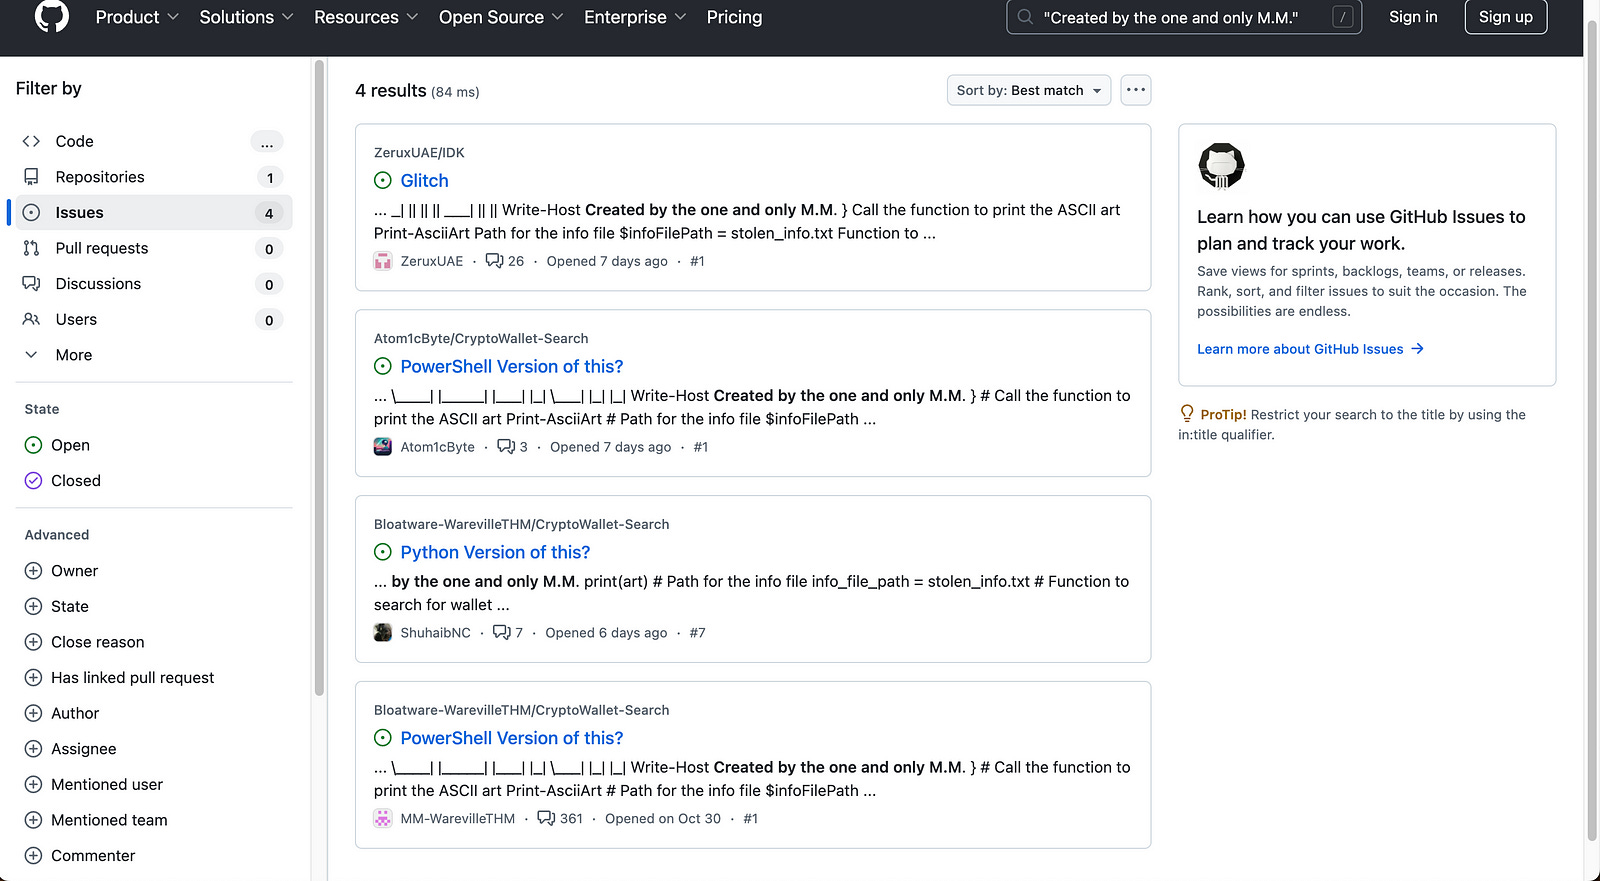Click the Atom1cByte author name
Viewport: 1600px width, 881px height.
[x=437, y=447]
